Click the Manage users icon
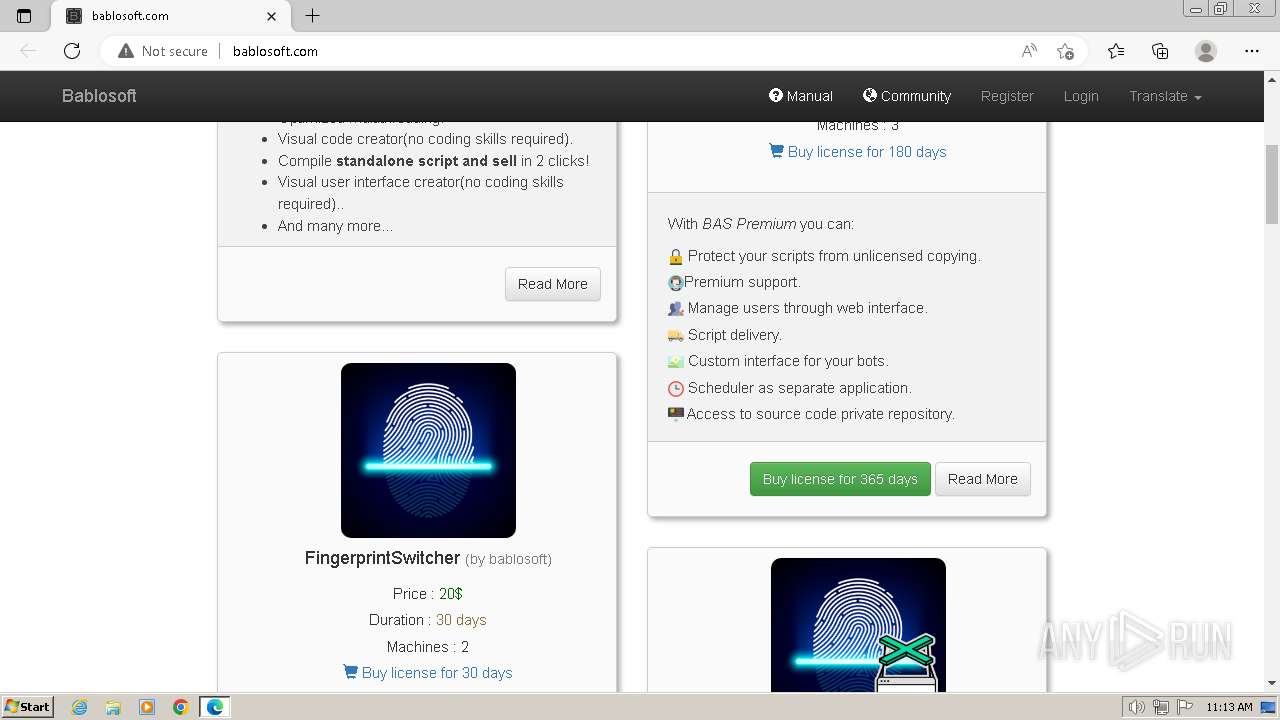The height and width of the screenshot is (720, 1280). click(676, 309)
